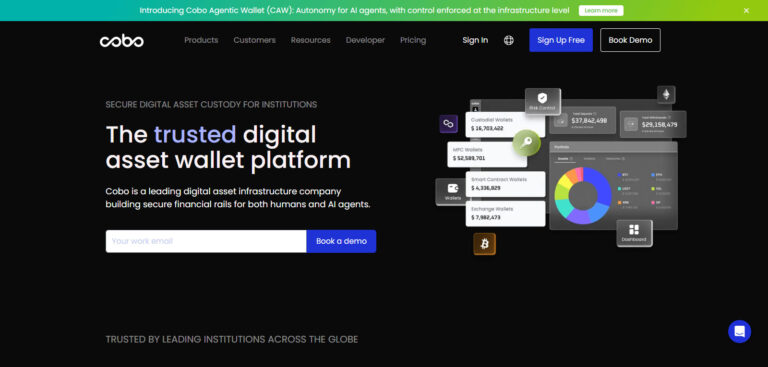Open the Resources menu
Screen dimensions: 768x367
pyautogui.click(x=311, y=40)
